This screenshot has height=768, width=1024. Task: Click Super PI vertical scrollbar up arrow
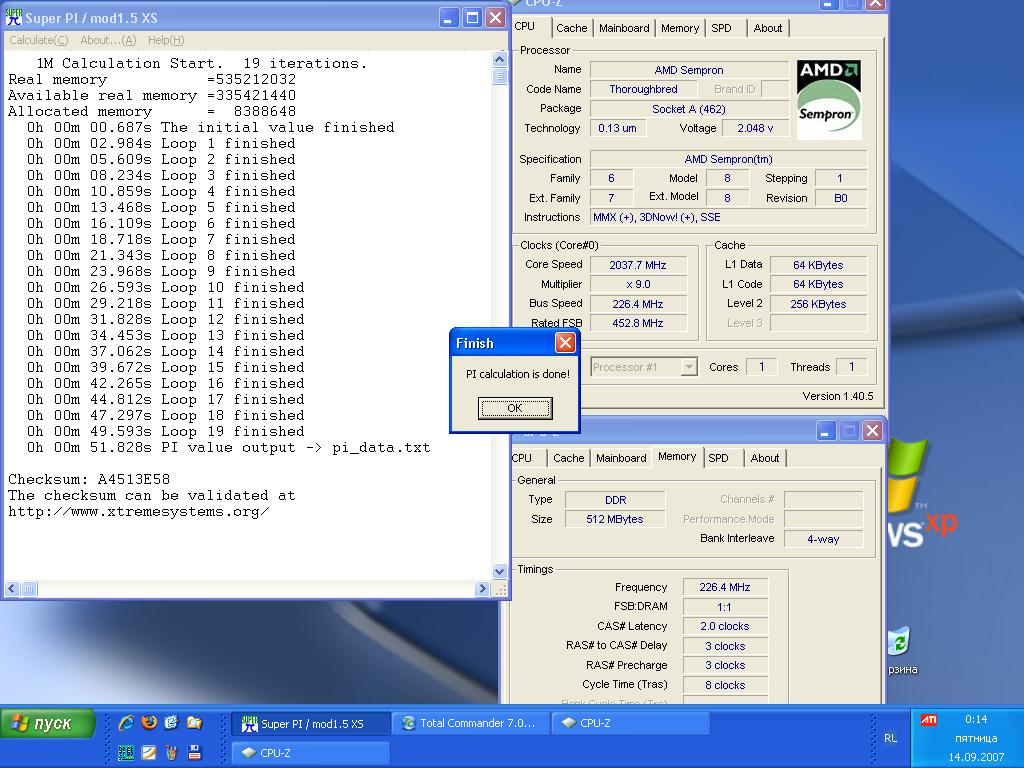(500, 59)
